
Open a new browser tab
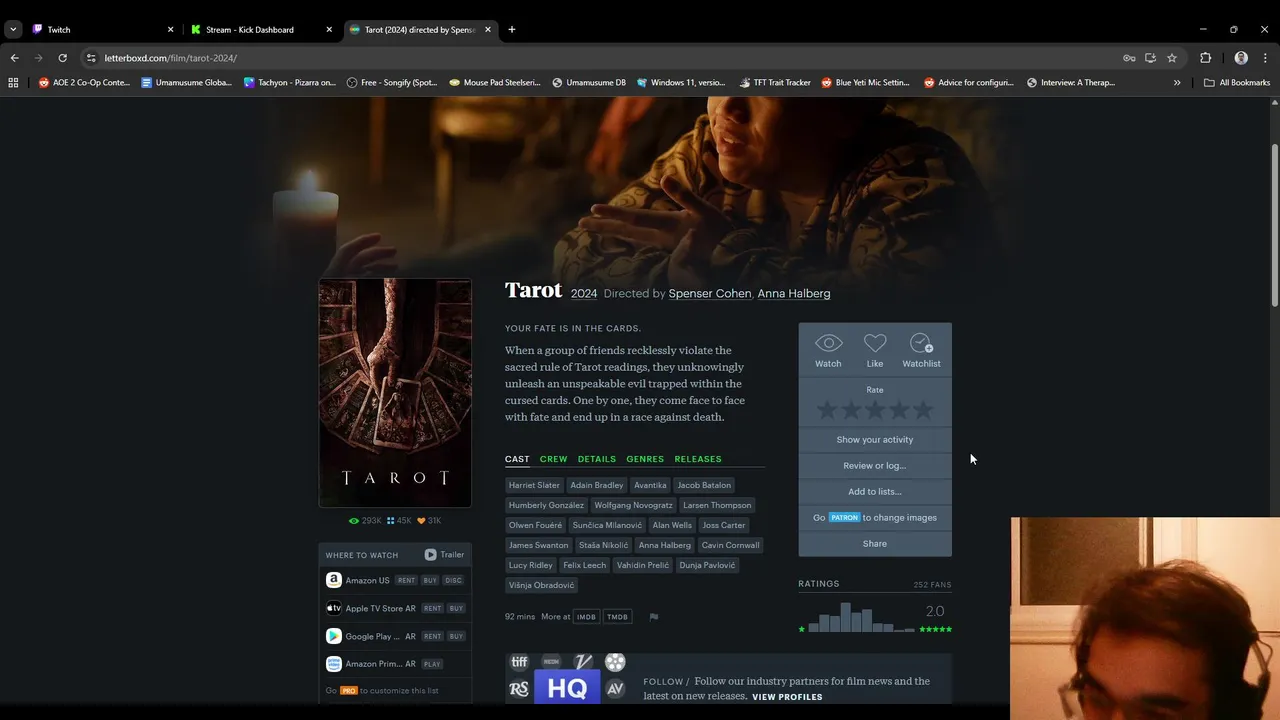(512, 30)
